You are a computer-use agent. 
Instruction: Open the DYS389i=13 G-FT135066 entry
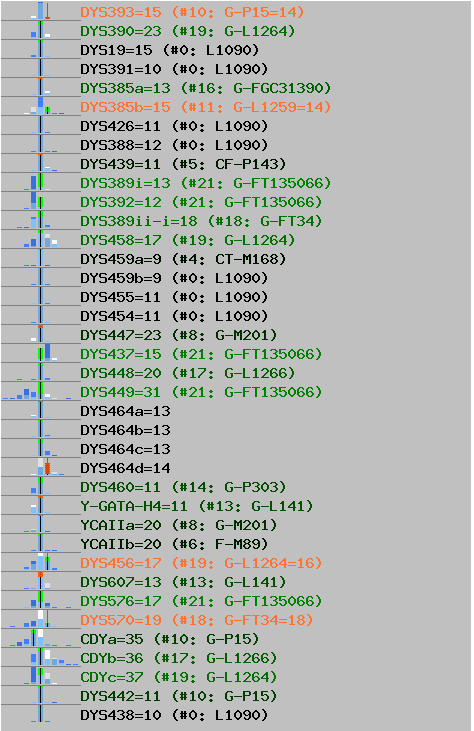206,183
